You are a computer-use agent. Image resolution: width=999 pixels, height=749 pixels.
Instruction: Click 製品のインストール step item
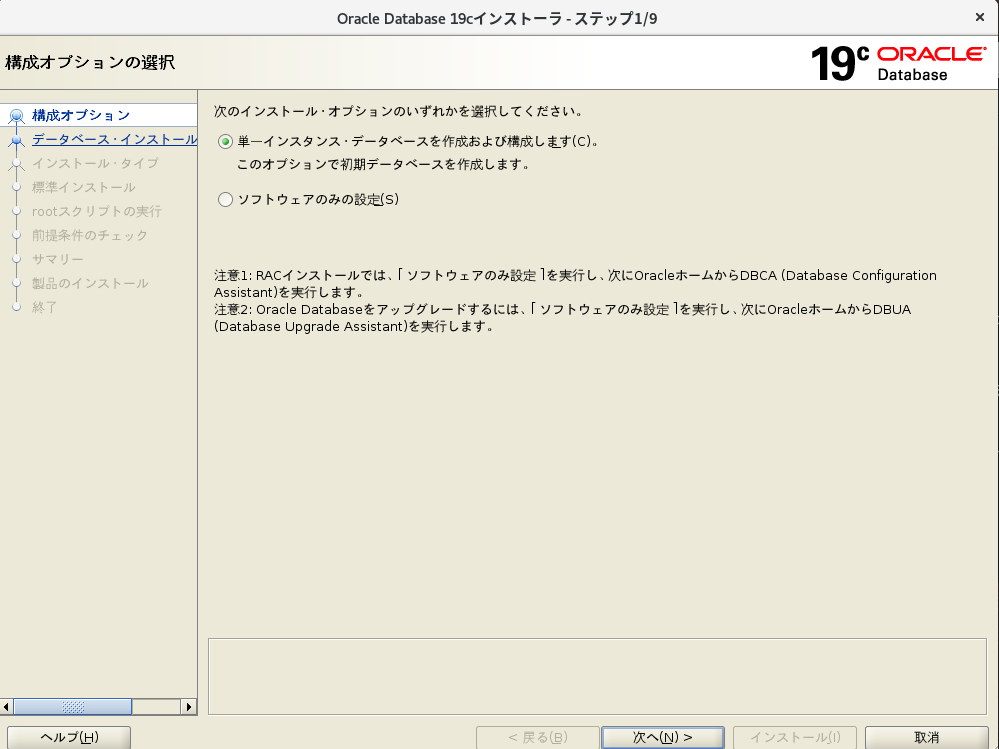click(x=90, y=283)
